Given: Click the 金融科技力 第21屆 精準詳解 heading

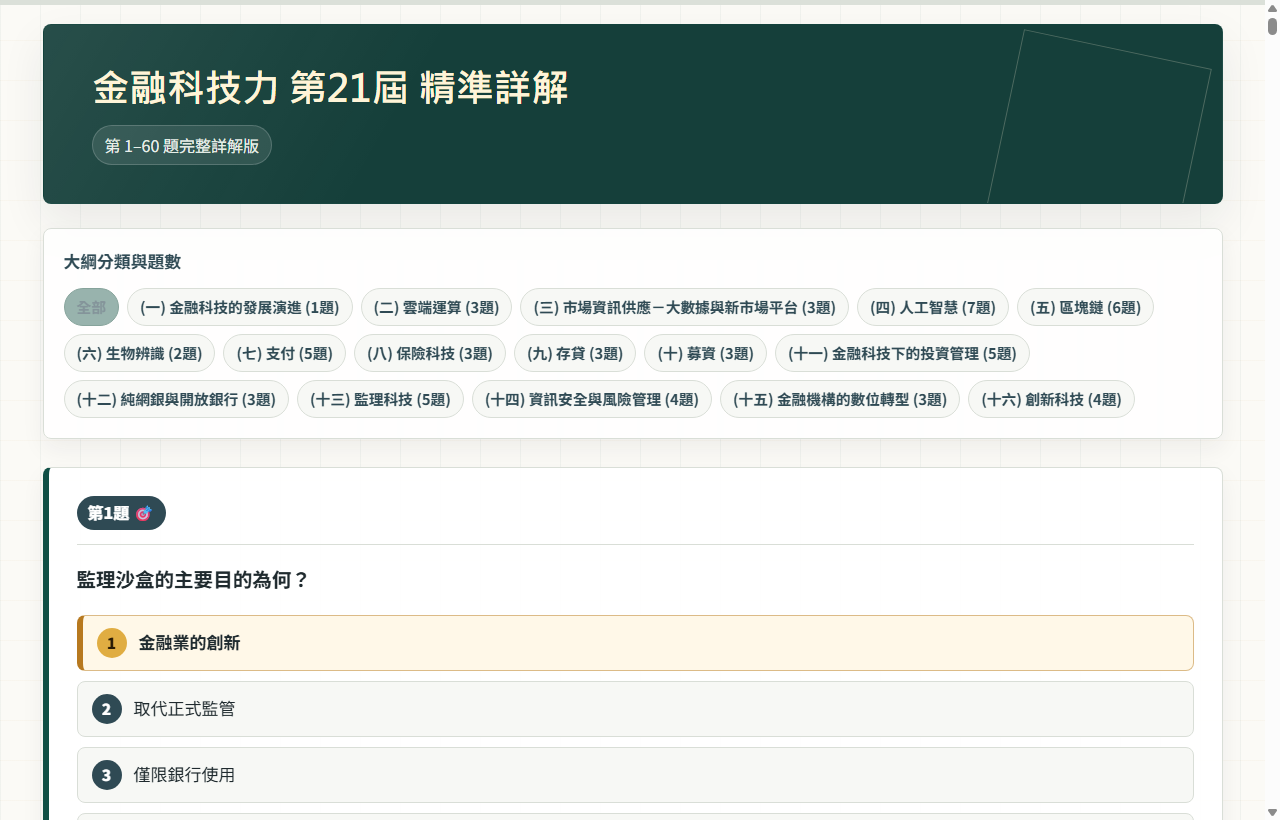Looking at the screenshot, I should point(331,88).
